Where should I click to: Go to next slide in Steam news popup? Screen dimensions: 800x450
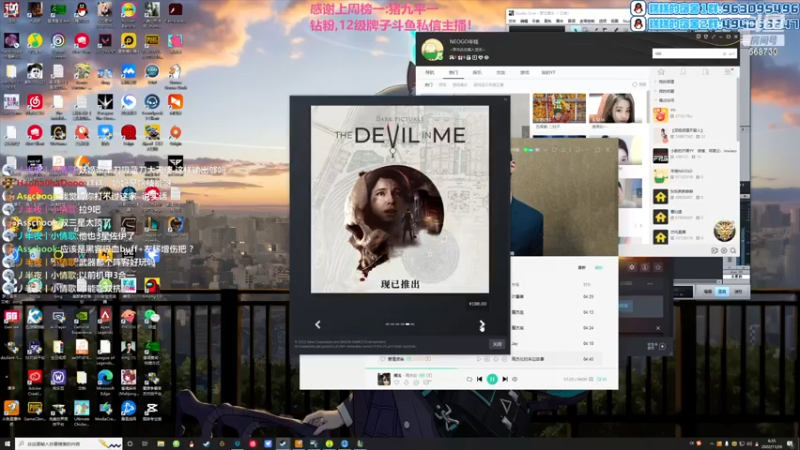pyautogui.click(x=482, y=324)
